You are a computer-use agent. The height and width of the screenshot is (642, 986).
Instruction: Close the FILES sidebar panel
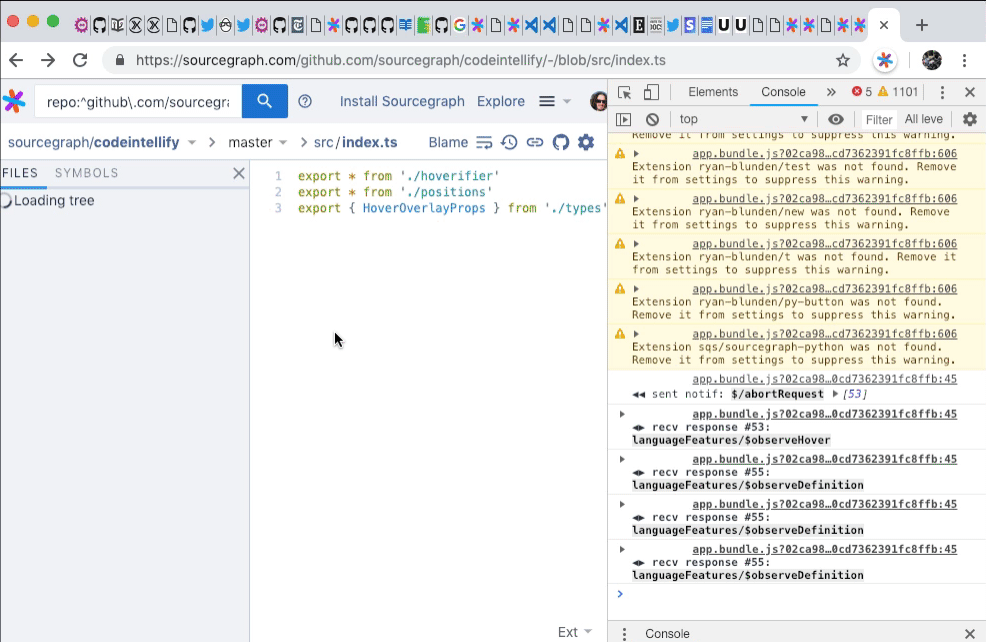coord(239,173)
